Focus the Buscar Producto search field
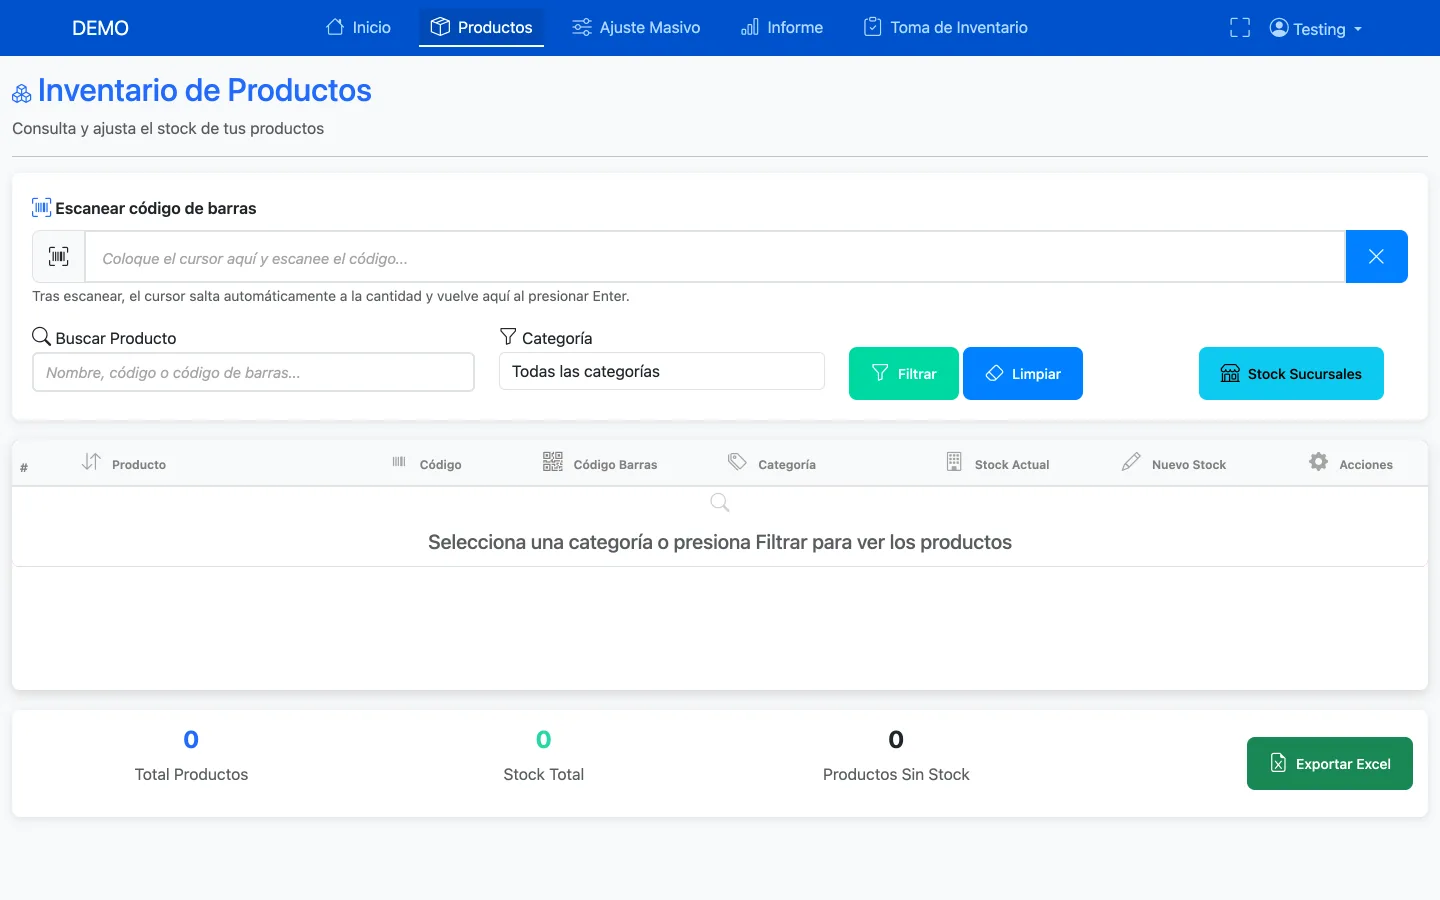Screen dimensions: 1440x900 point(253,372)
